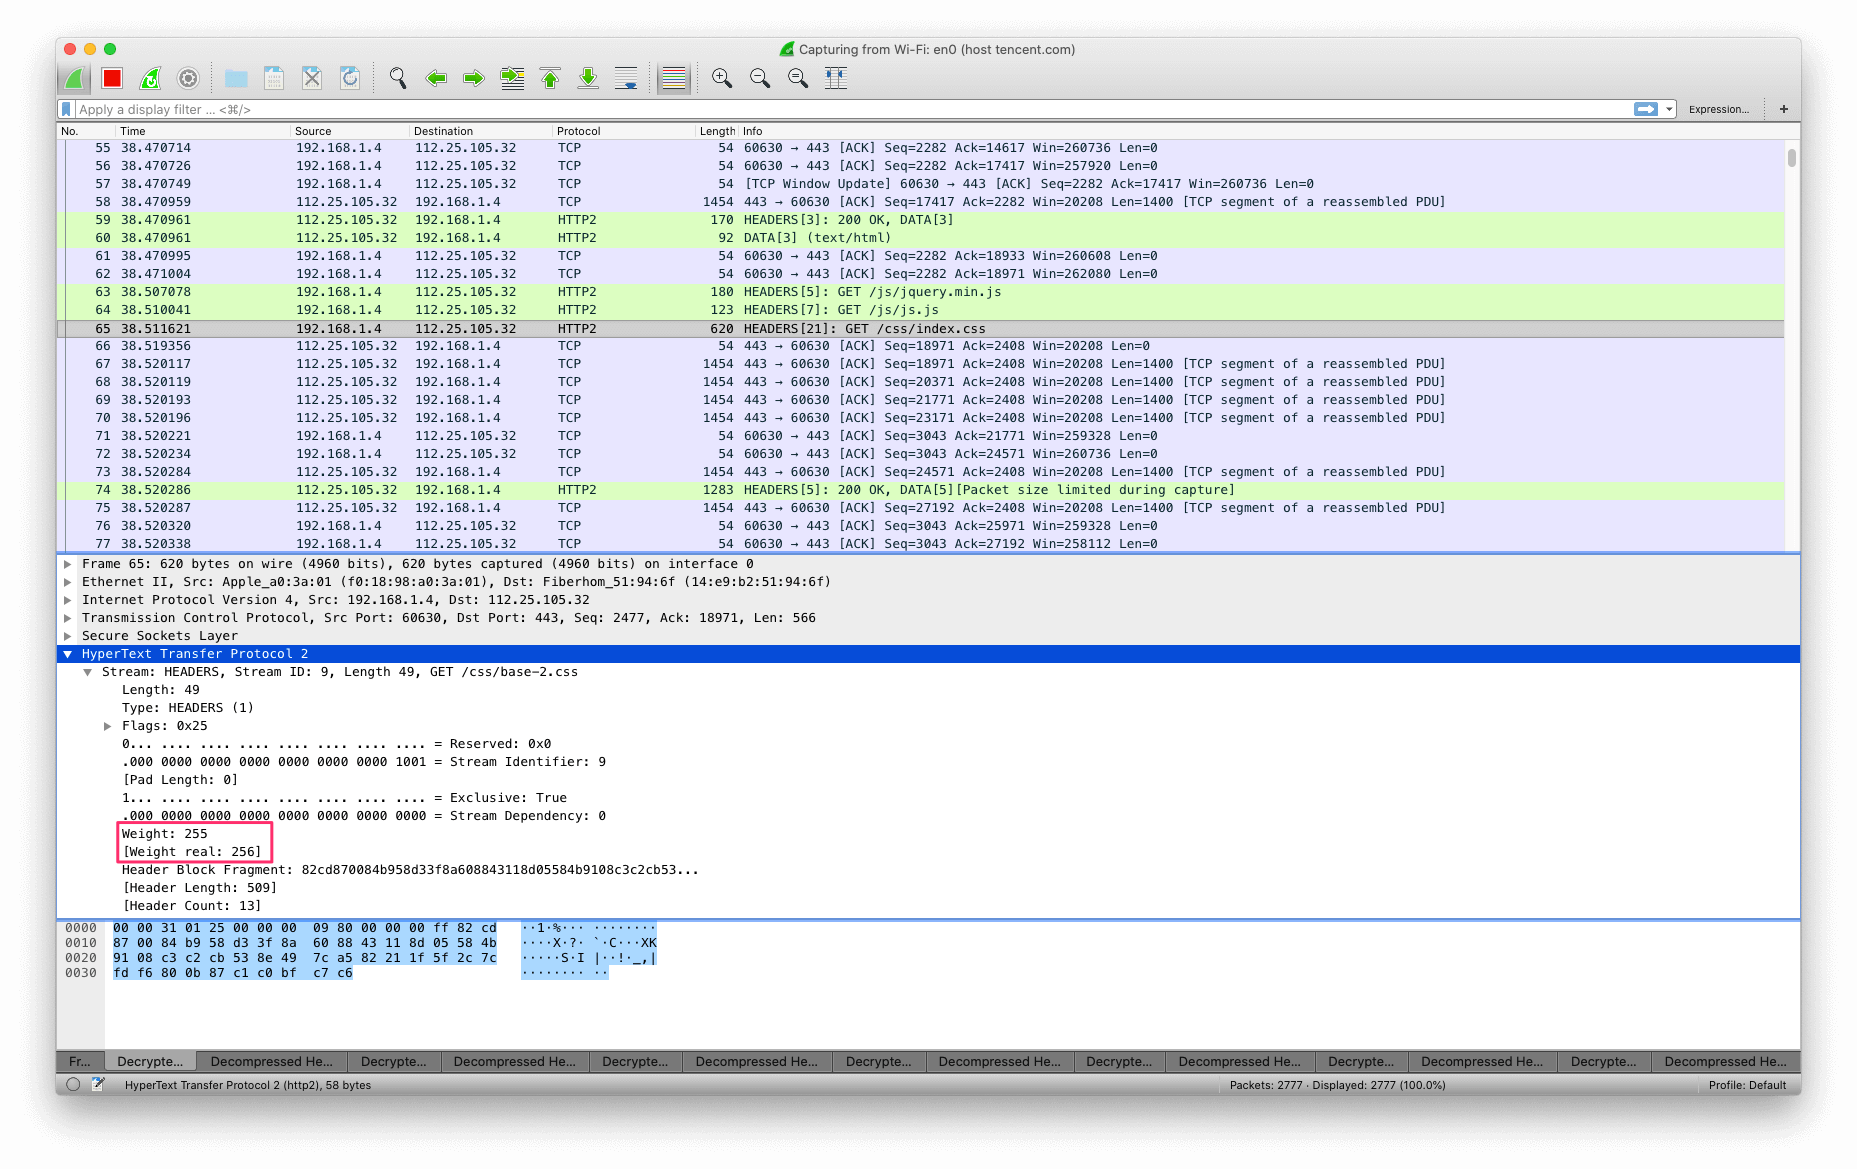
Task: Select packet 63 GET /js/jquery.min.js row
Action: (x=921, y=292)
